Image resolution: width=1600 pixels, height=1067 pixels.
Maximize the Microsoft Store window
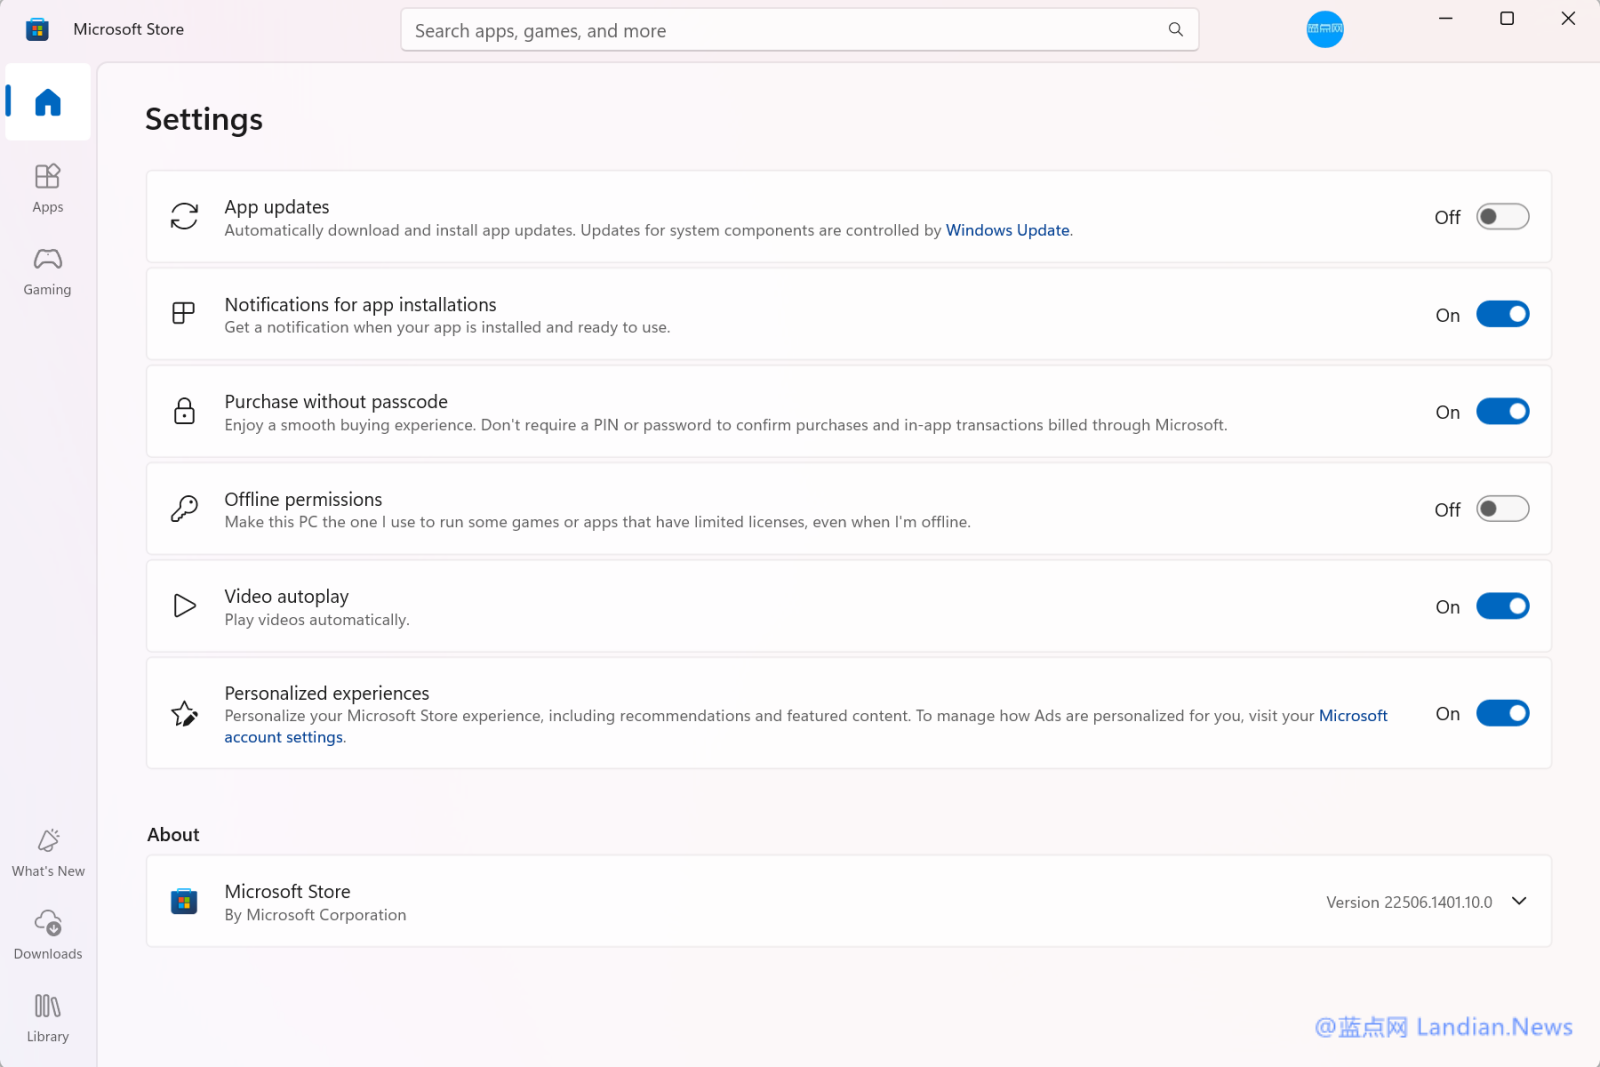point(1506,18)
